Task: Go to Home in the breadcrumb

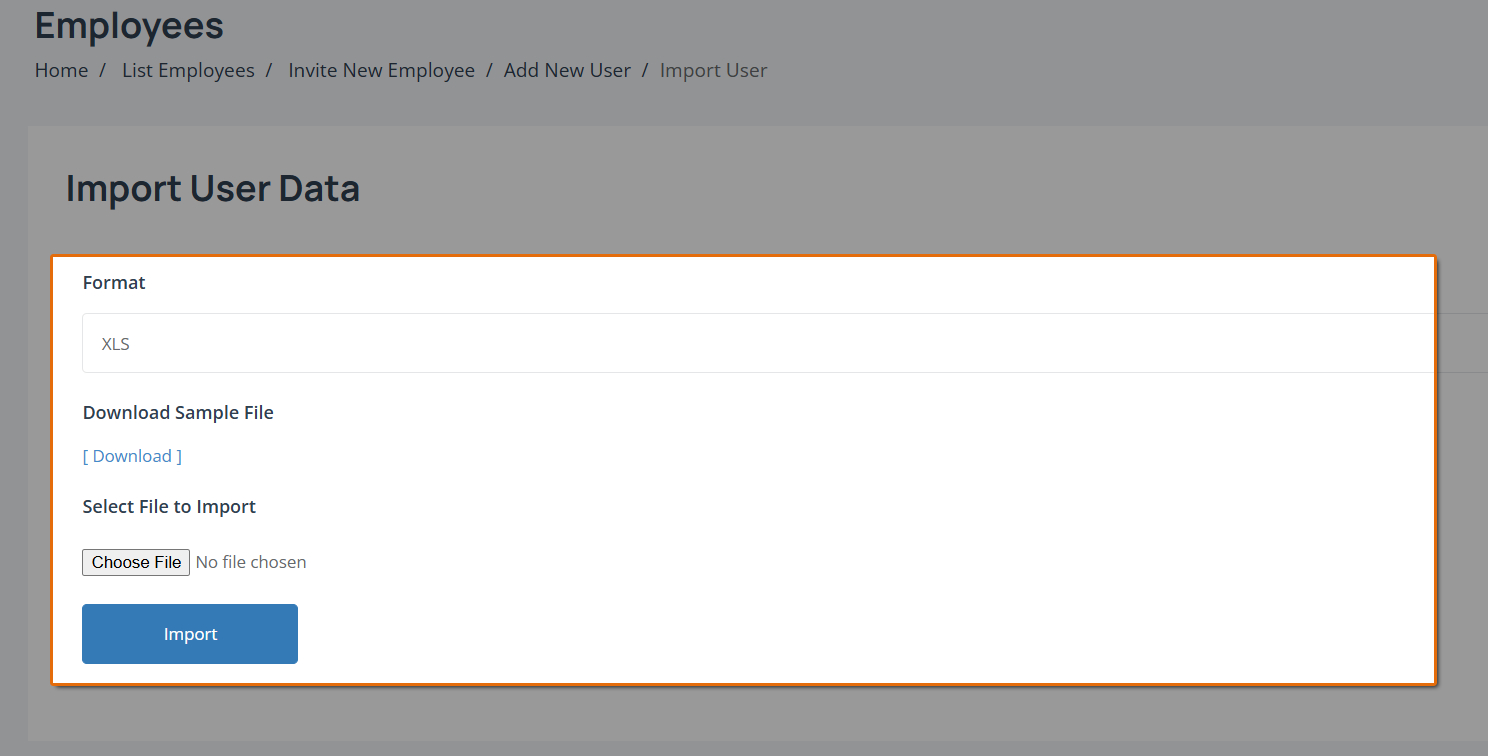Action: 61,70
